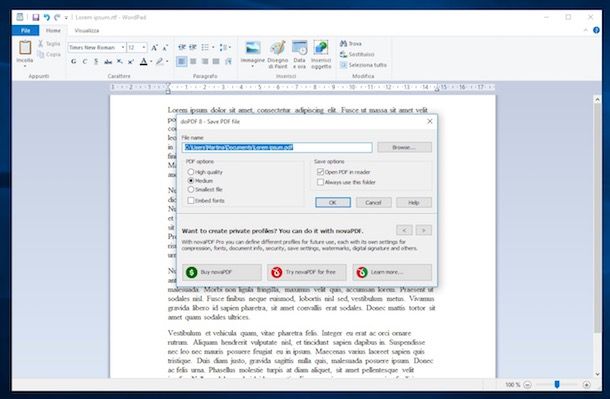
Task: Toggle the Embed fonts checkbox
Action: (x=191, y=200)
